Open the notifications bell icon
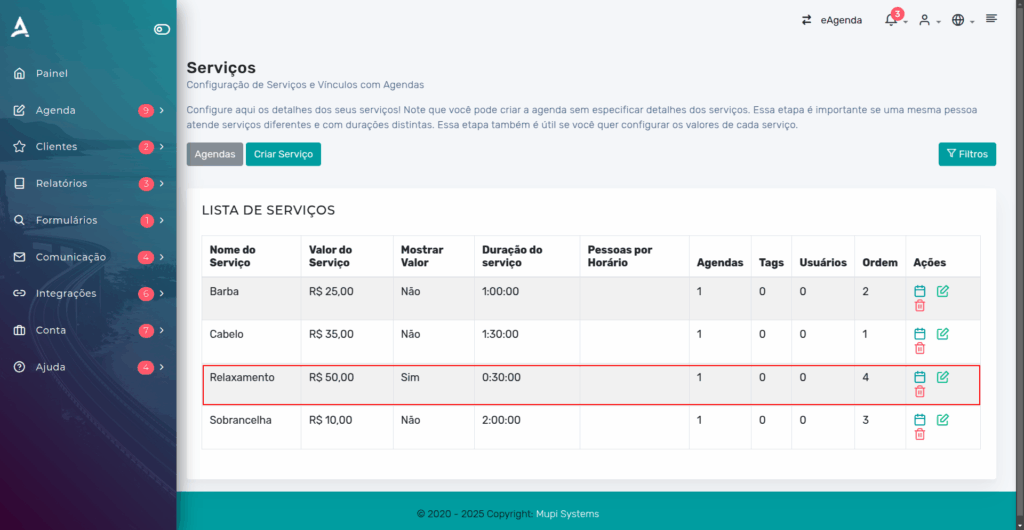This screenshot has width=1024, height=530. 891,20
